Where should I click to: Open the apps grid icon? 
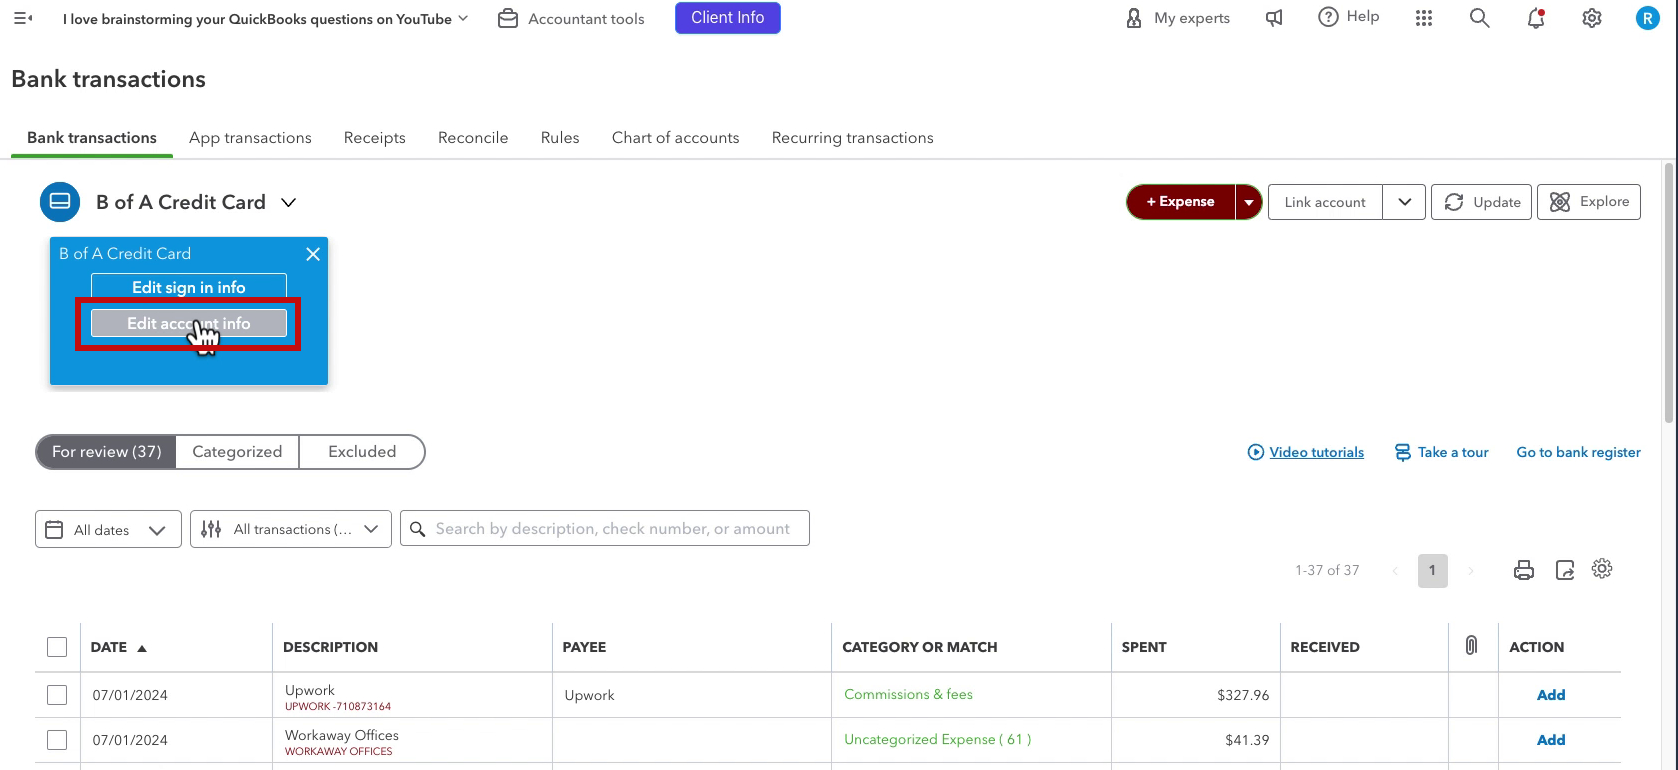click(x=1424, y=18)
